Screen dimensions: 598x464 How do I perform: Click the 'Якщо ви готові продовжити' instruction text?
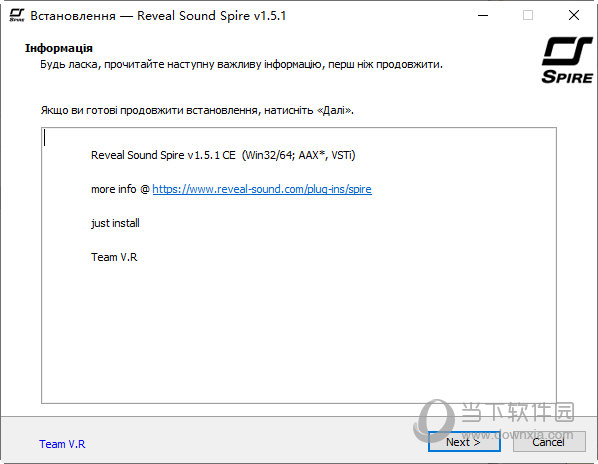[197, 110]
